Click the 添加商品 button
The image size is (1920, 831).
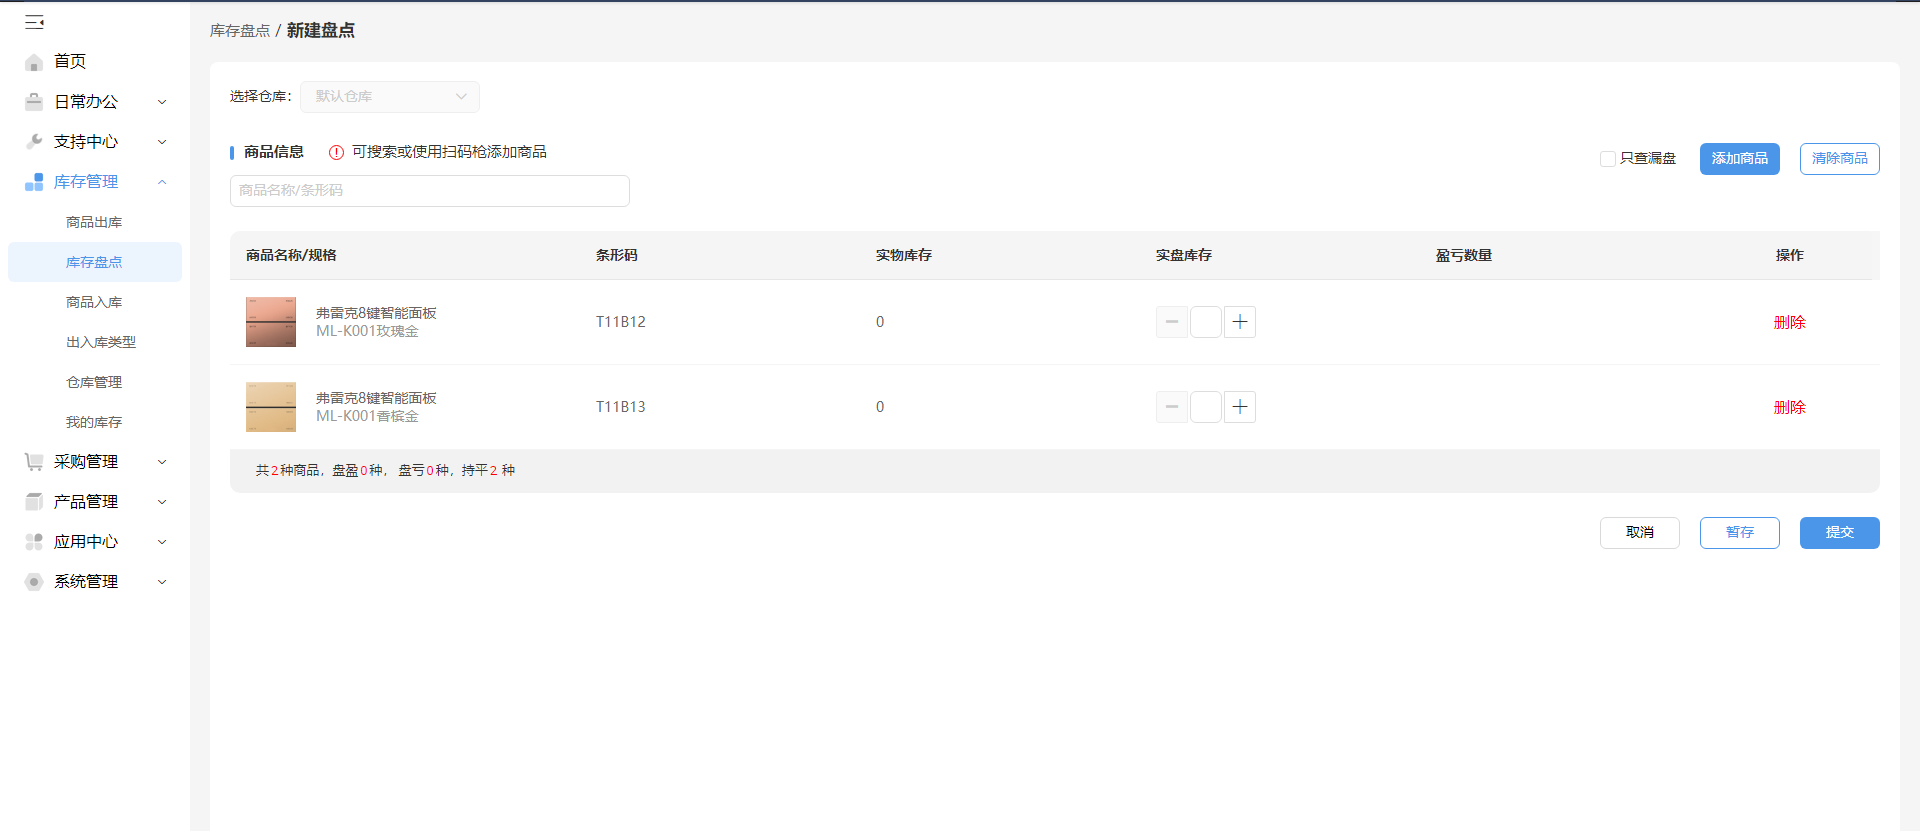pyautogui.click(x=1740, y=159)
